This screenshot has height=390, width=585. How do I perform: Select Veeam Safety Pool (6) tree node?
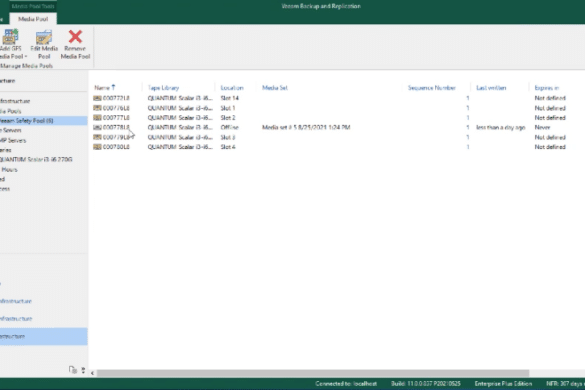tap(43, 121)
